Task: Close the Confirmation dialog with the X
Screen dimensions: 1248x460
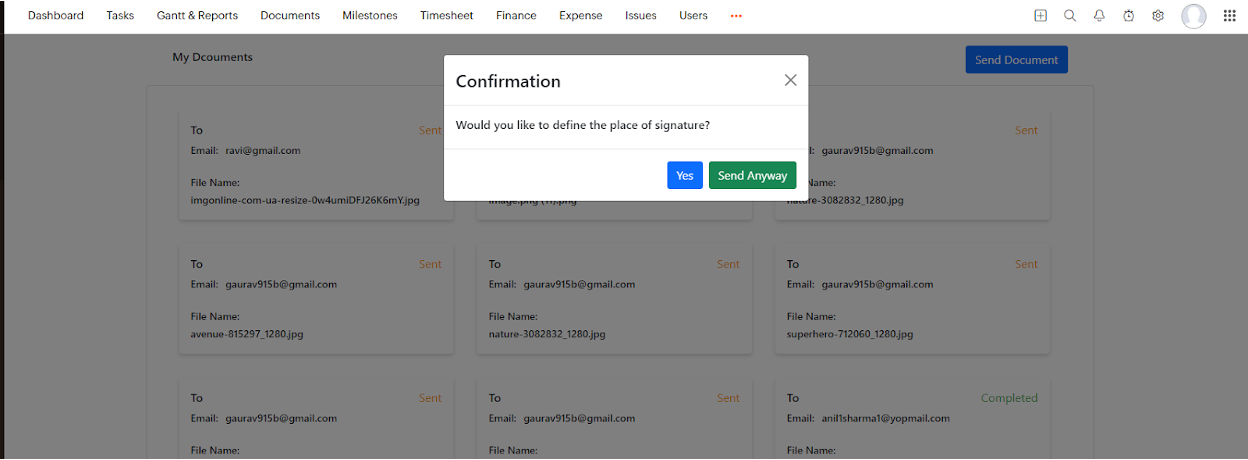Action: (790, 80)
